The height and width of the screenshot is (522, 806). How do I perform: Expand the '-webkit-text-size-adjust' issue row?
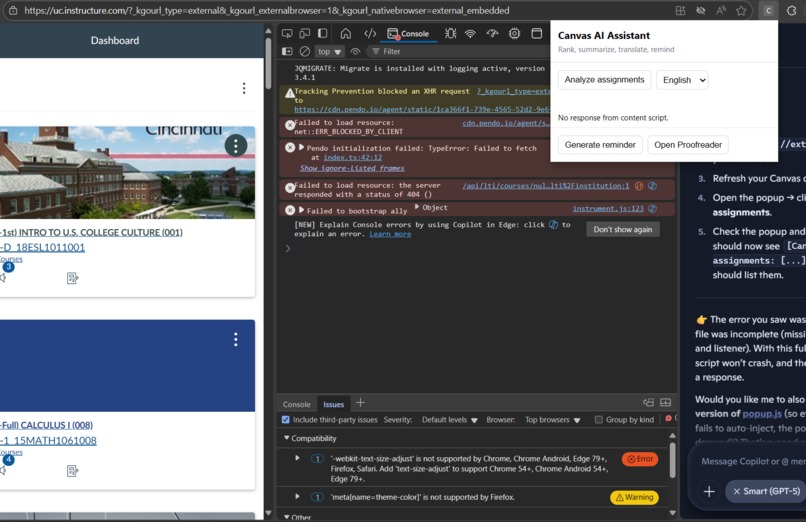[297, 458]
